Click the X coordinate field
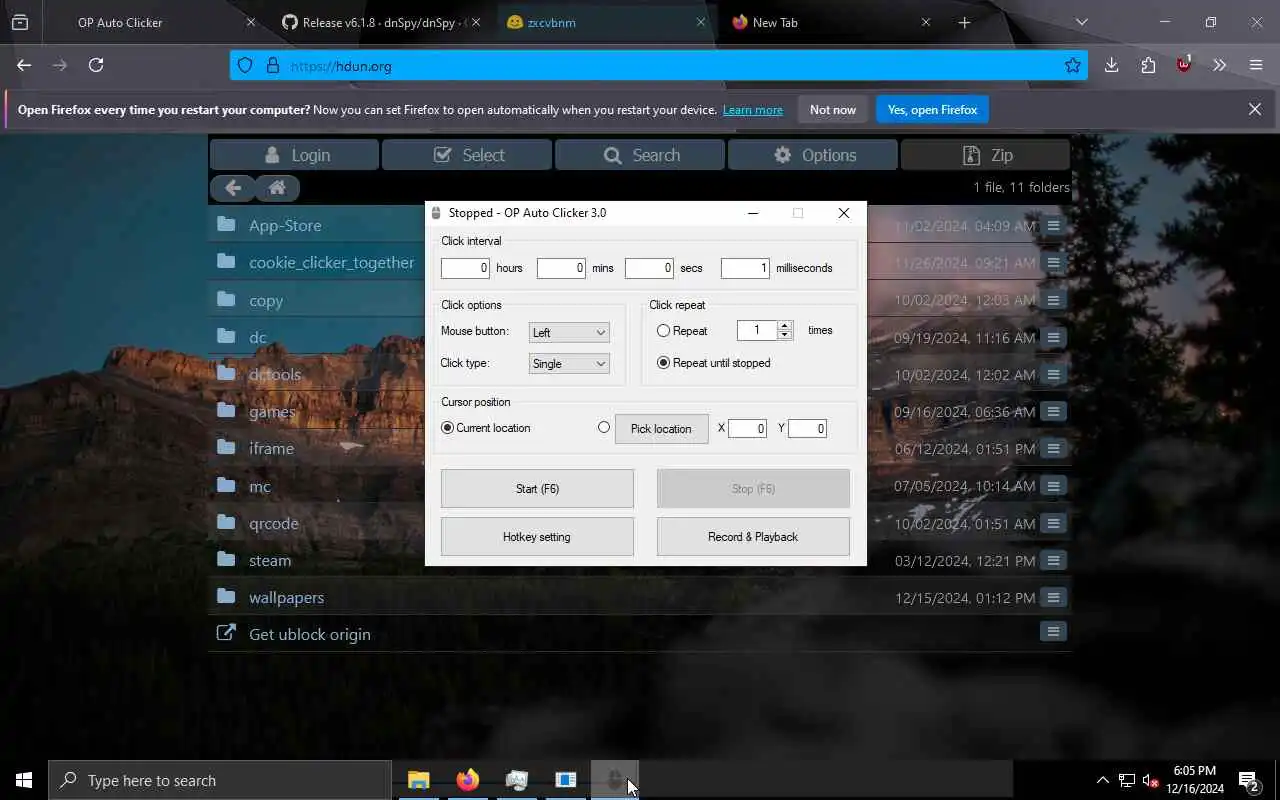Image resolution: width=1280 pixels, height=800 pixels. coord(747,429)
